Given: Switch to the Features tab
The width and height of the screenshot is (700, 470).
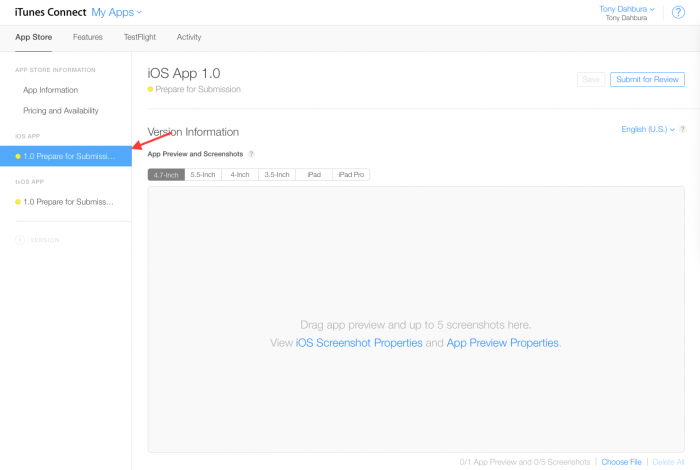Looking at the screenshot, I should click(88, 37).
